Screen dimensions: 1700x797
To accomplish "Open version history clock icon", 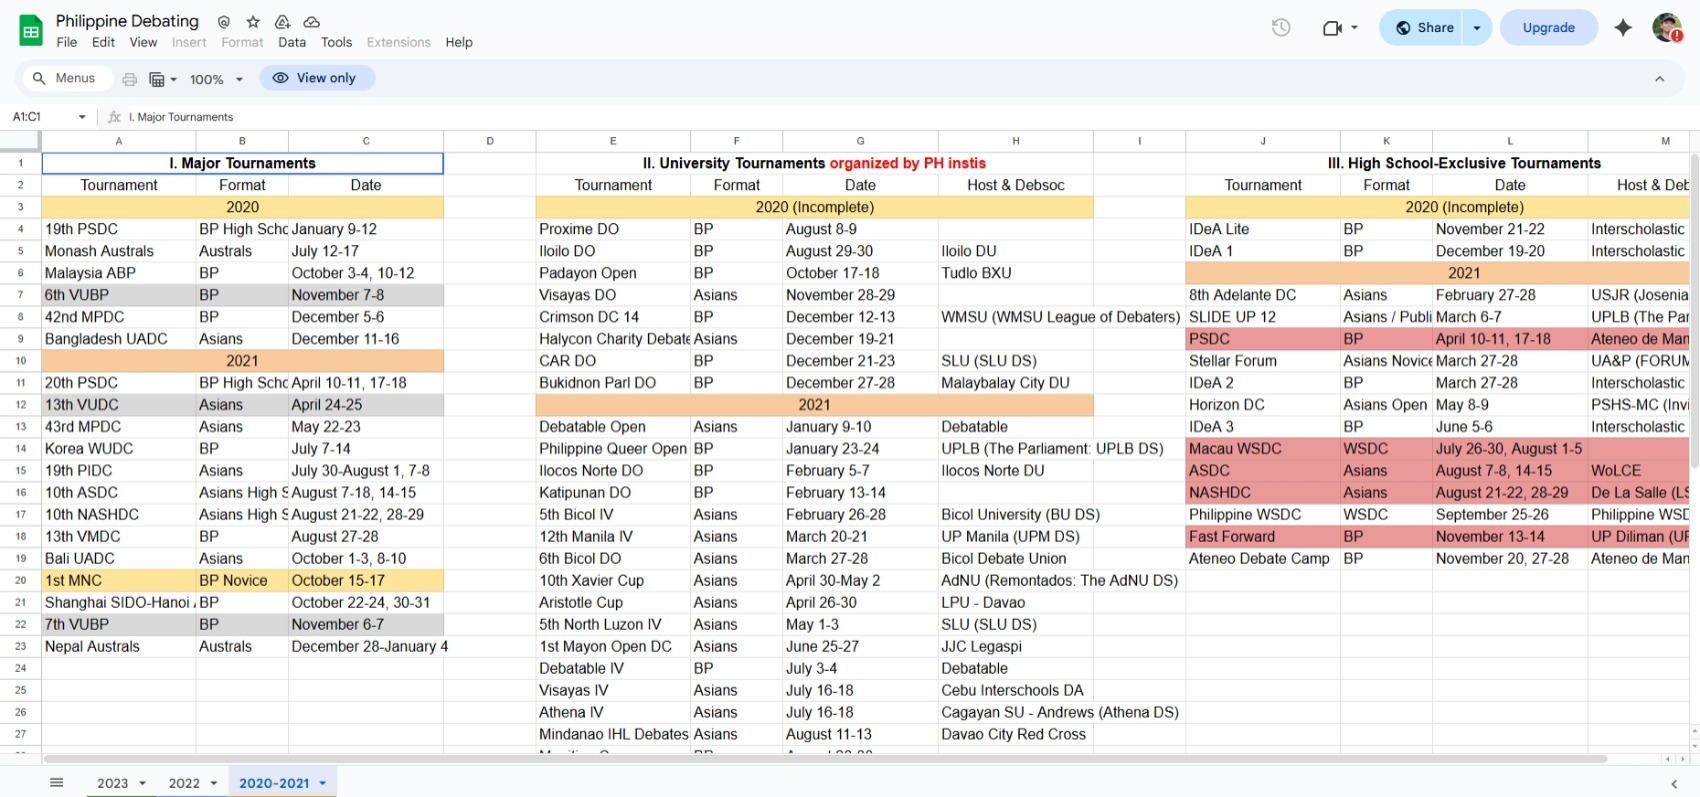I will 1281,28.
